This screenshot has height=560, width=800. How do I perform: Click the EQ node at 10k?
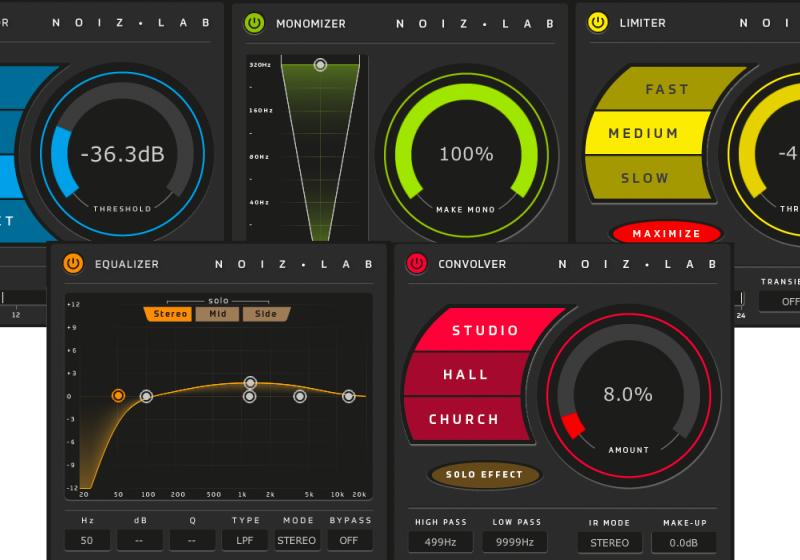click(349, 396)
